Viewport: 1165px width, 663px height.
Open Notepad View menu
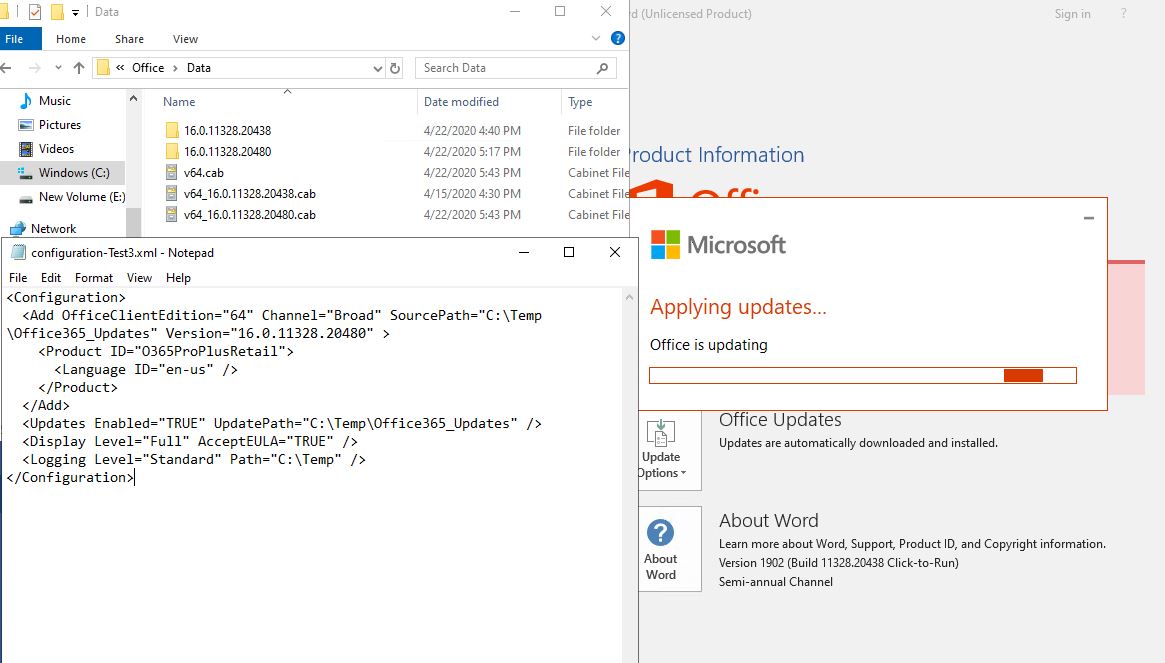tap(140, 278)
